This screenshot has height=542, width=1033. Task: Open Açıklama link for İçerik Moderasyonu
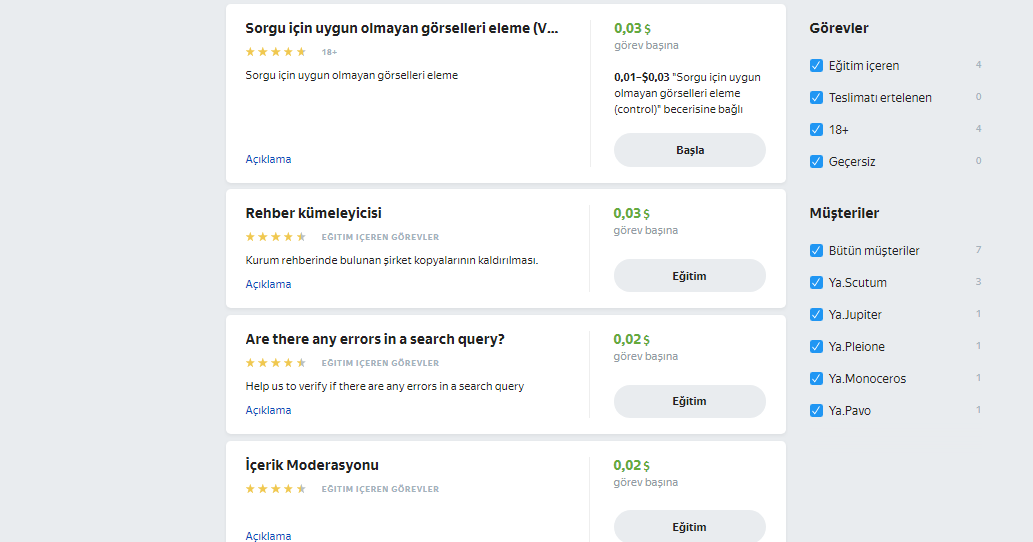point(268,536)
